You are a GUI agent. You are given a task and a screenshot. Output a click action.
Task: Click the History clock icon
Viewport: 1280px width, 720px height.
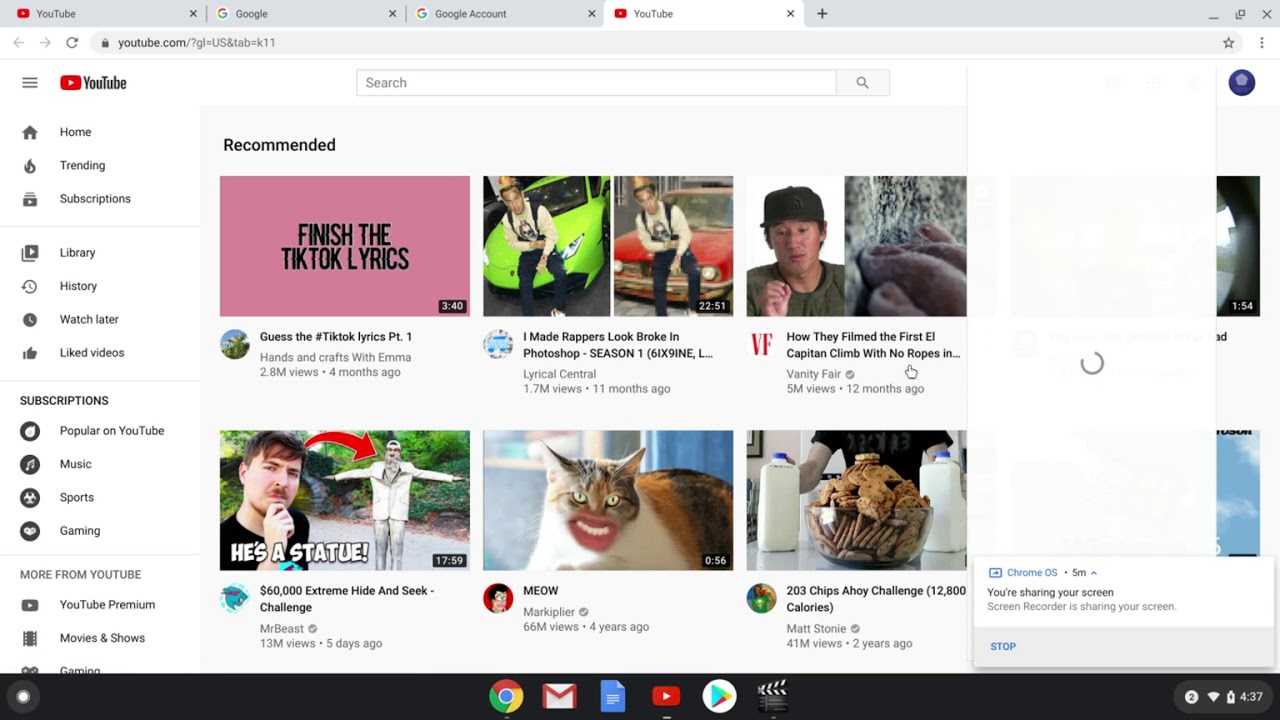pyautogui.click(x=30, y=286)
